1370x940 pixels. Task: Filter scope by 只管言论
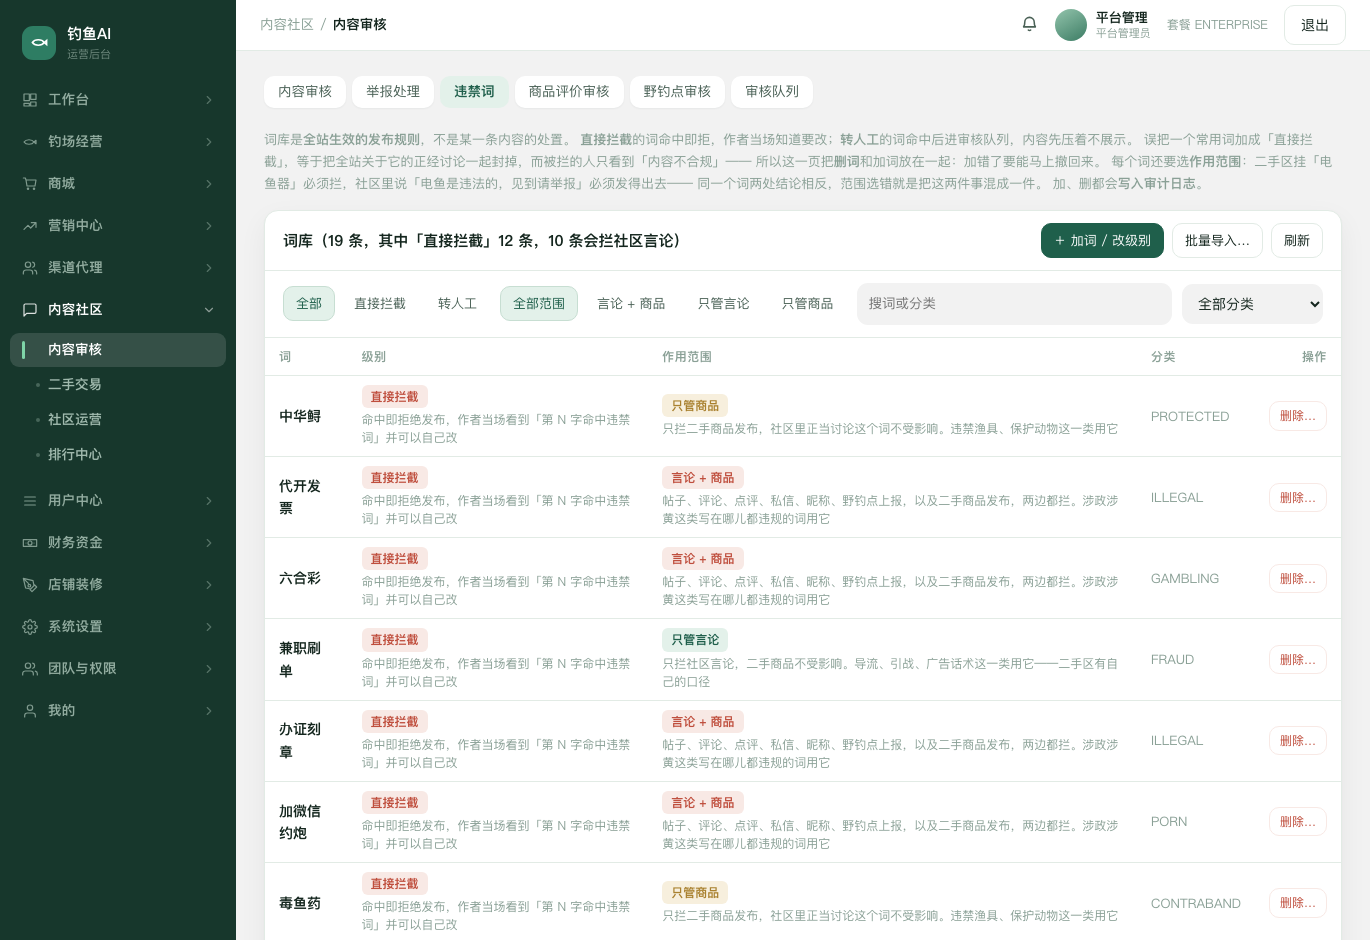(724, 304)
